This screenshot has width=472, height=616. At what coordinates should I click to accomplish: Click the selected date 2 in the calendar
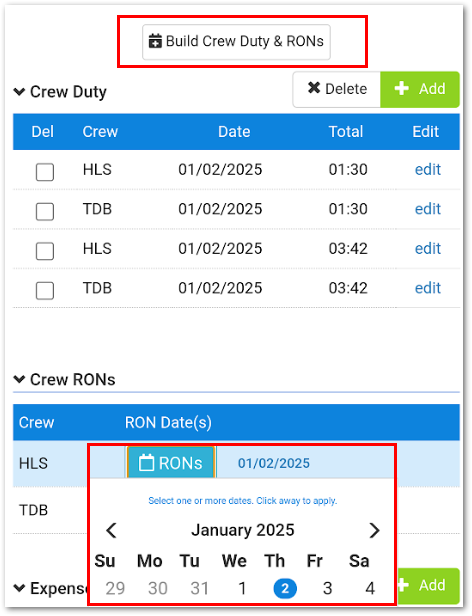click(285, 588)
